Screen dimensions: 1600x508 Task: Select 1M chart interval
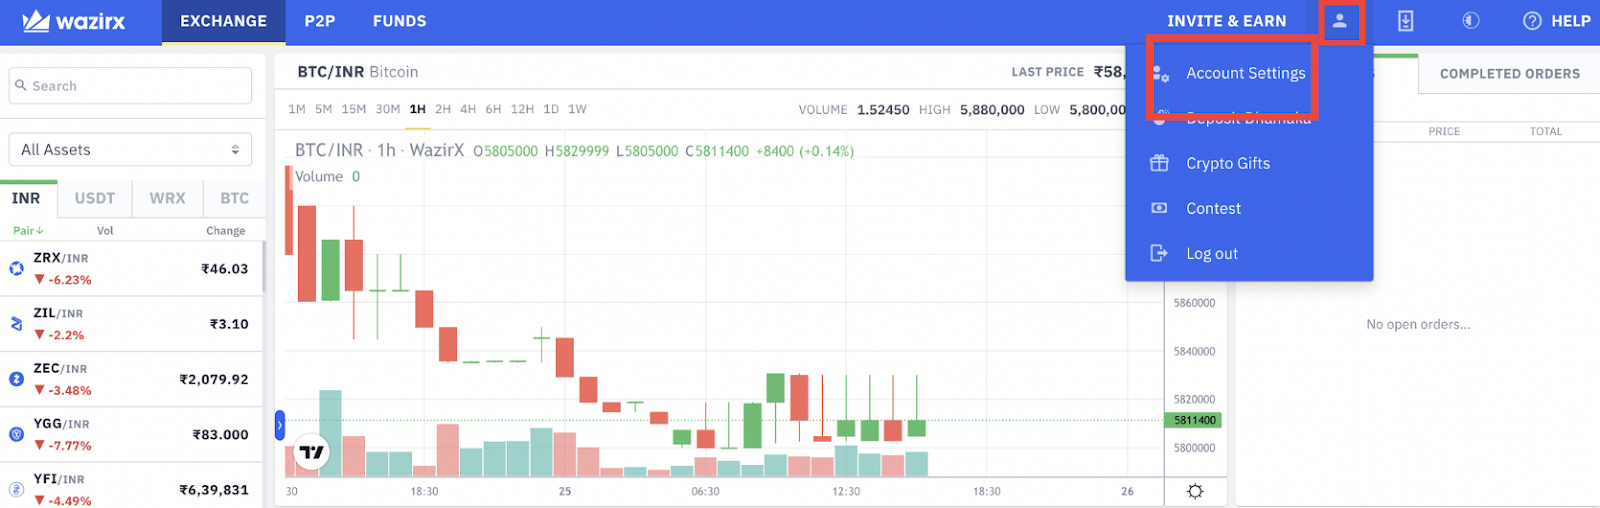(297, 109)
